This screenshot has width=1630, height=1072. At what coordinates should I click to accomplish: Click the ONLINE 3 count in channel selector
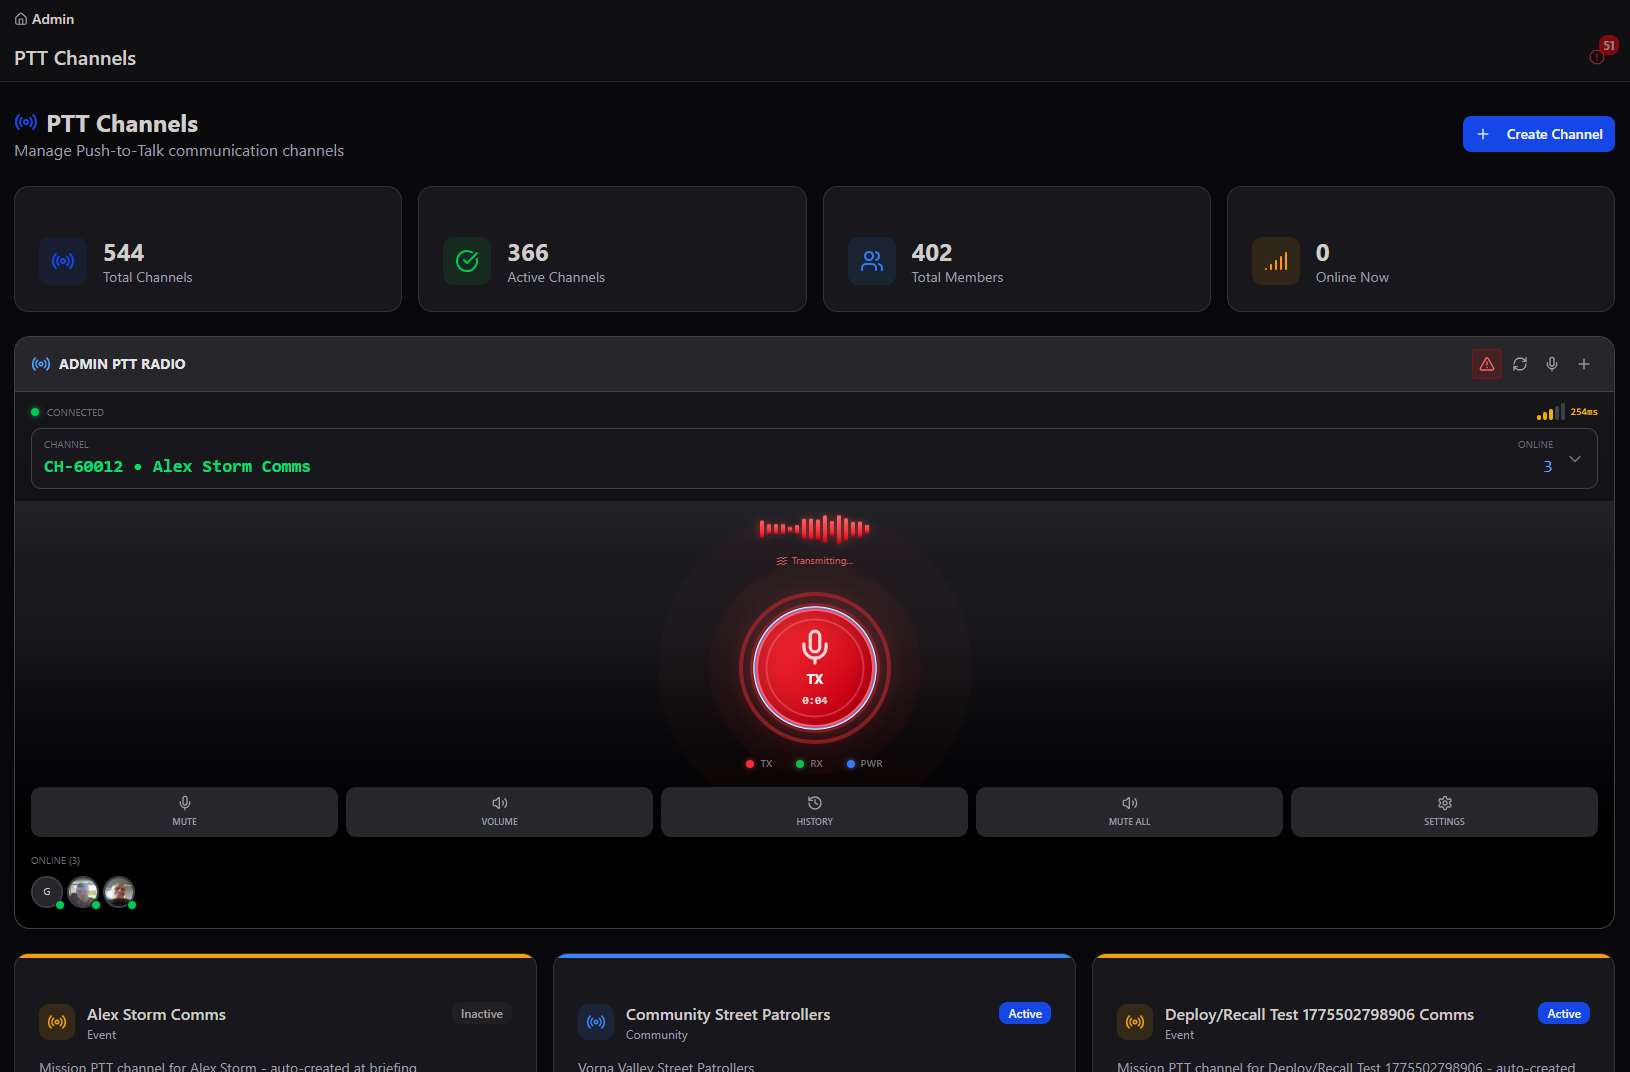pyautogui.click(x=1536, y=457)
